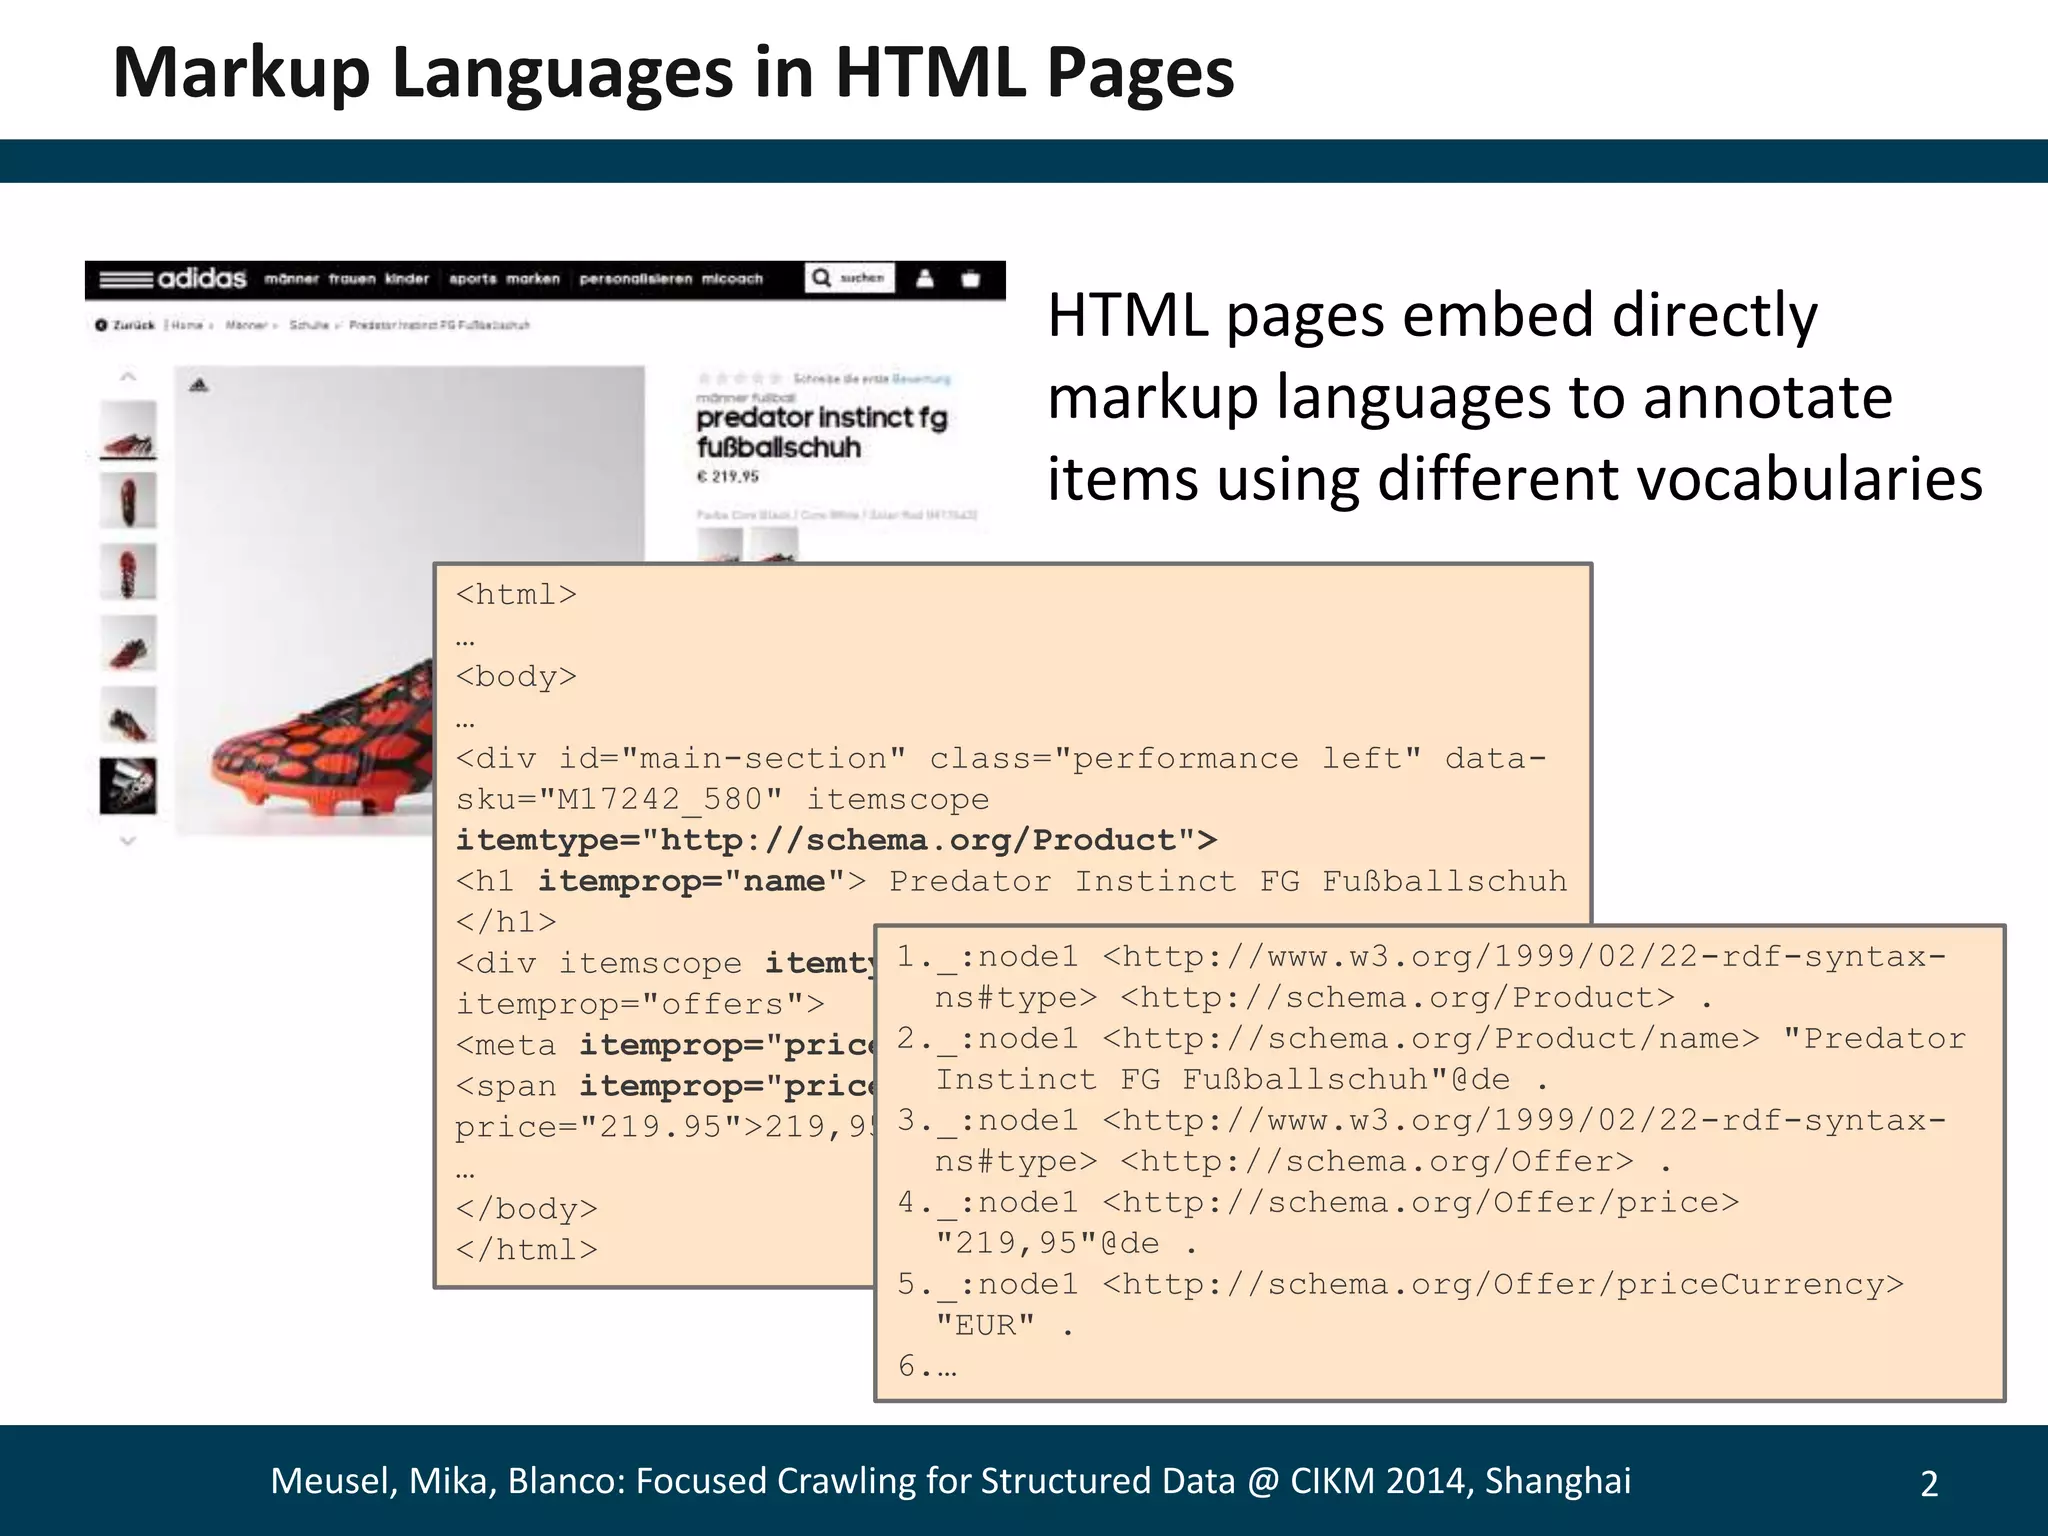Choose the first color variant swatch
Image resolution: width=2048 pixels, height=1536 pixels.
[x=719, y=545]
